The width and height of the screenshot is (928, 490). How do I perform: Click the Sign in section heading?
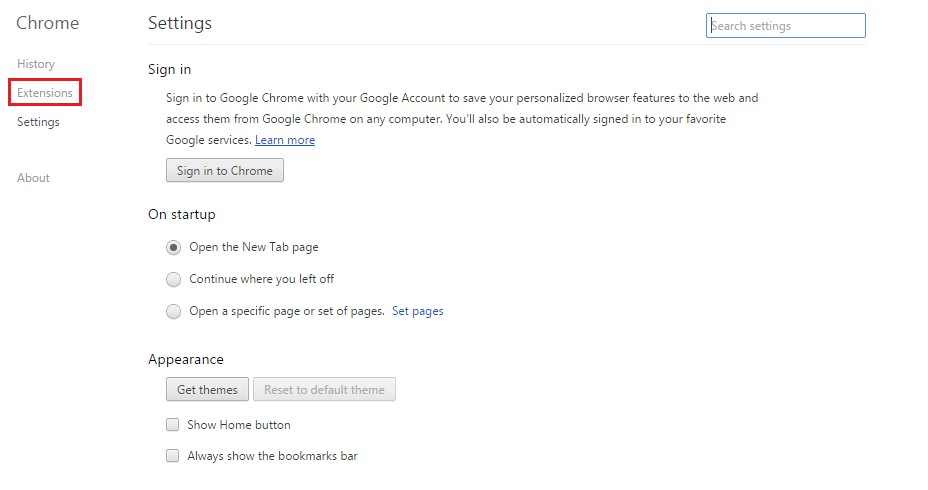pos(169,70)
